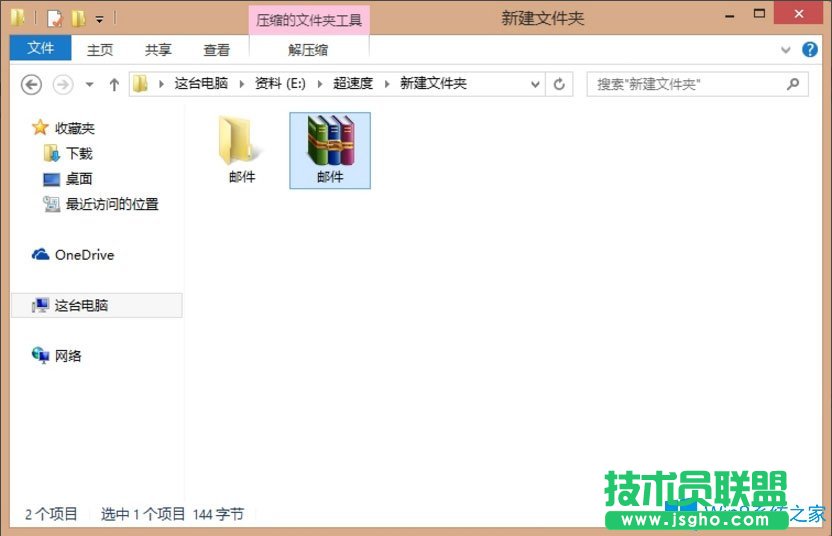832x536 pixels.
Task: Click quick access Properties icon
Action: [55, 19]
